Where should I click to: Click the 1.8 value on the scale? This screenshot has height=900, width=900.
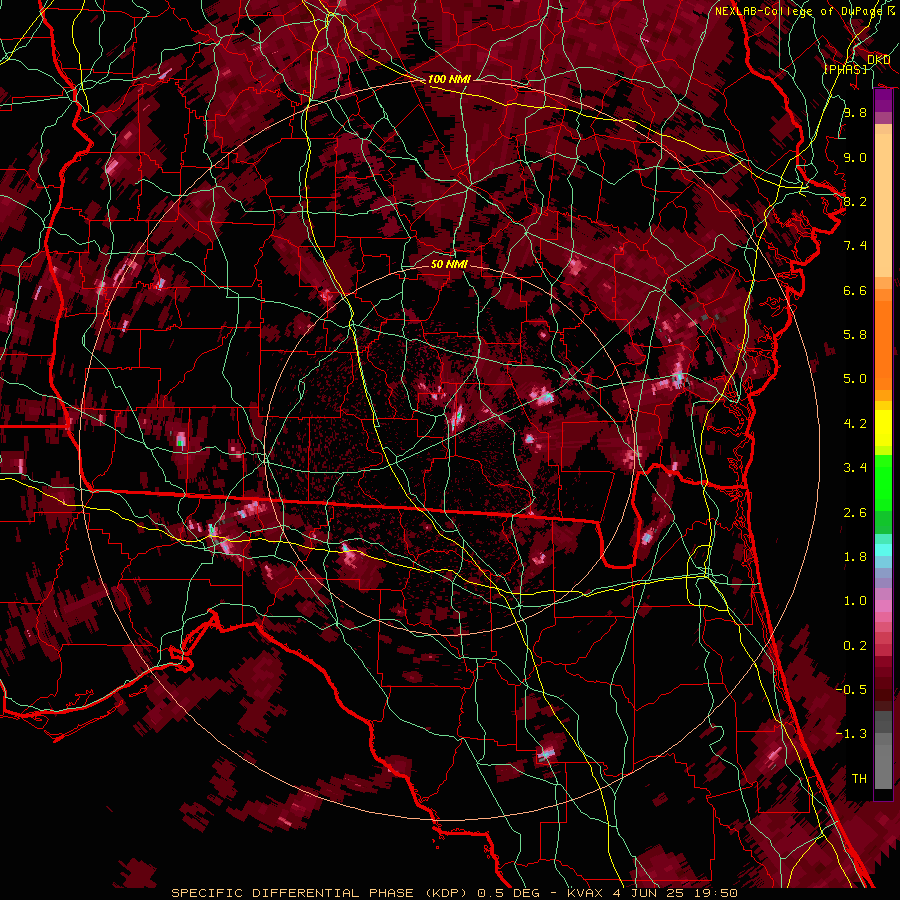pos(855,557)
